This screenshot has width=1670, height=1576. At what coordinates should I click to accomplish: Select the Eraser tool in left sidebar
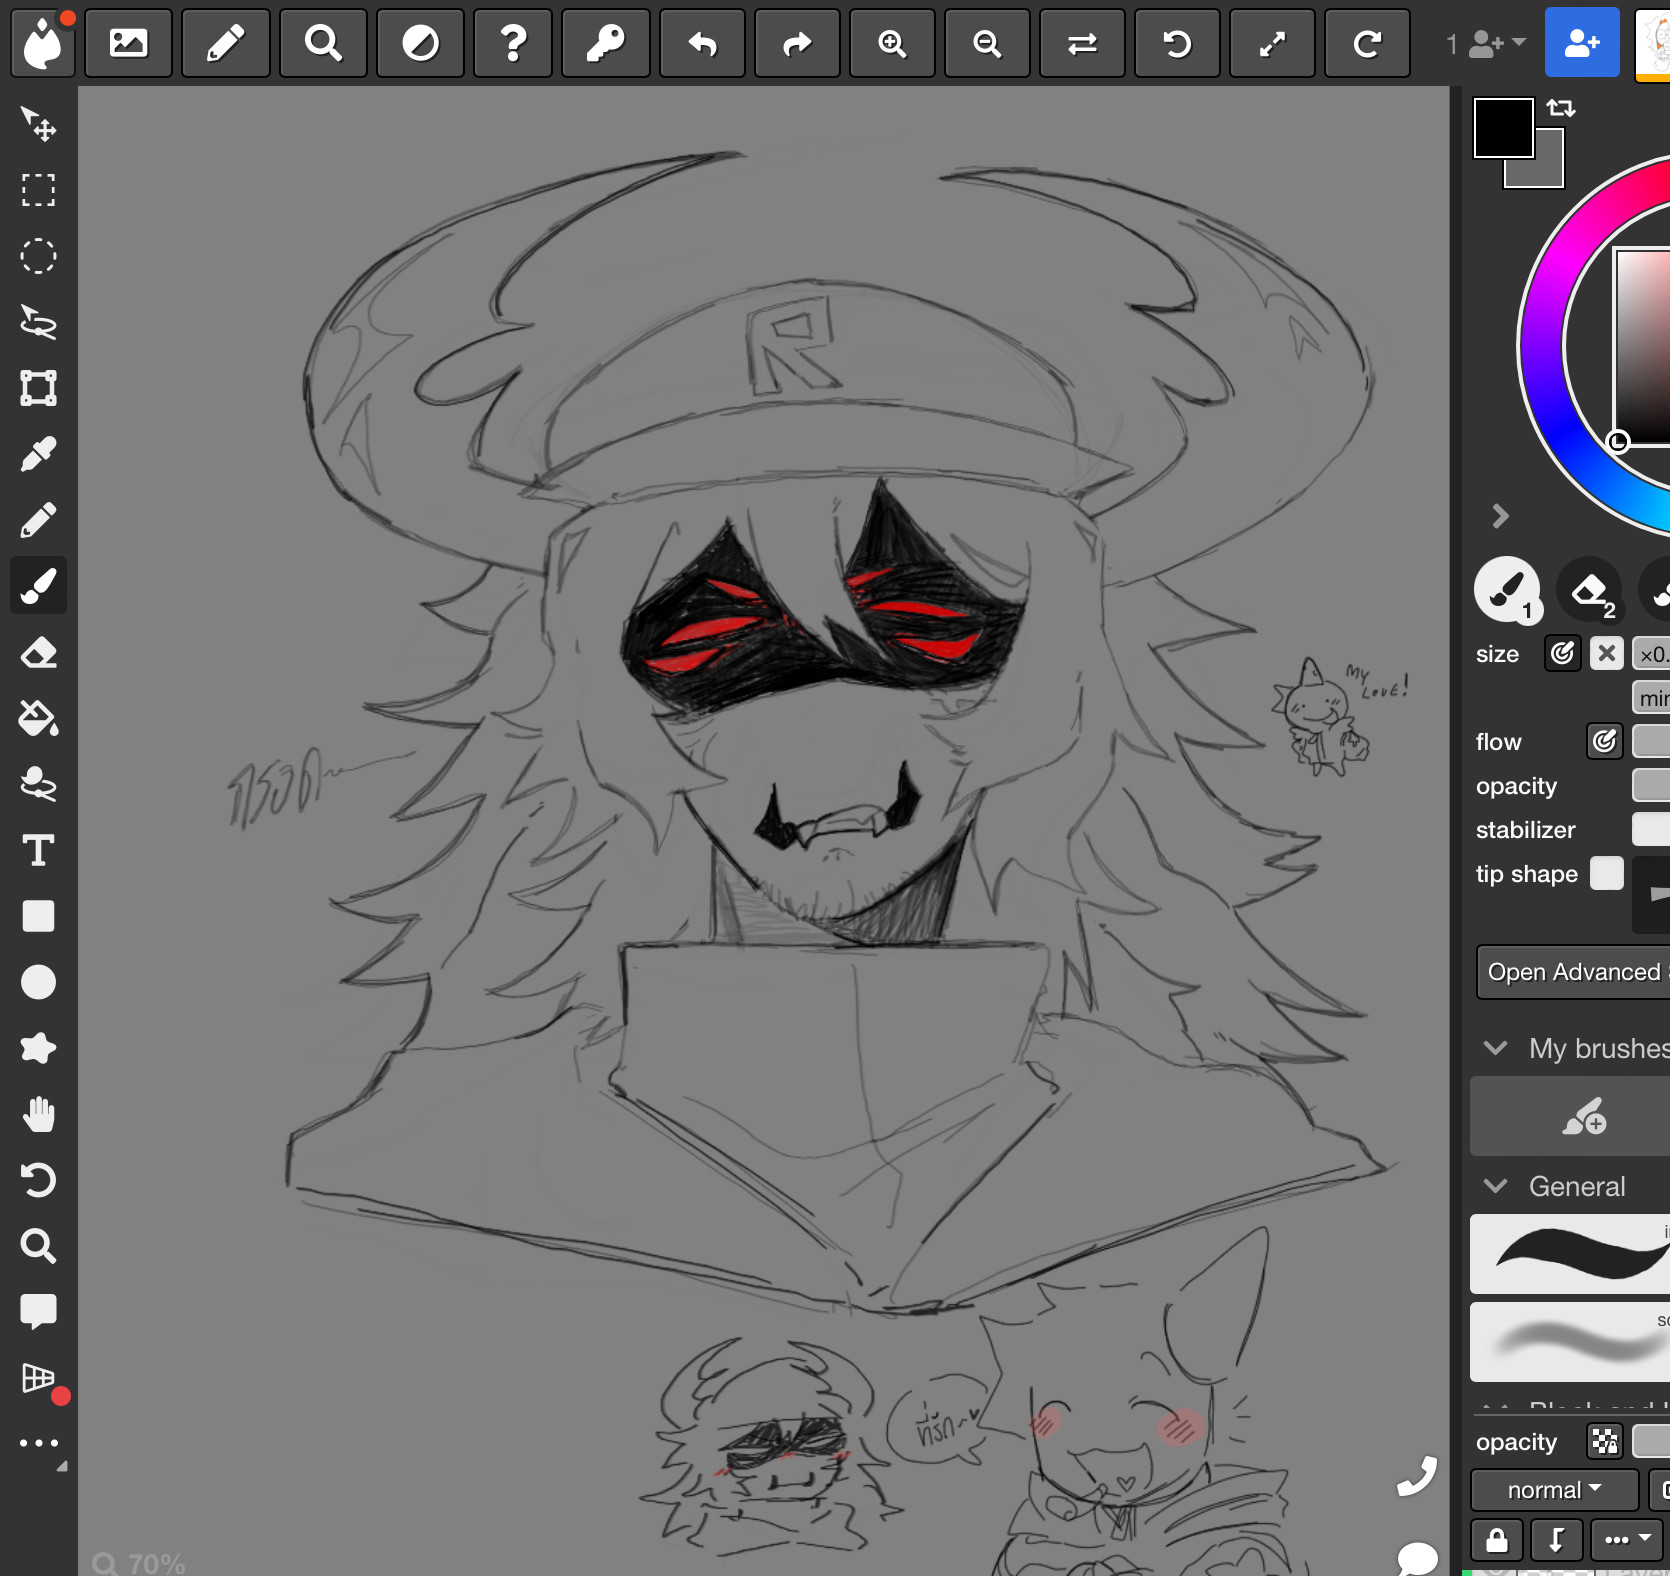[x=38, y=652]
